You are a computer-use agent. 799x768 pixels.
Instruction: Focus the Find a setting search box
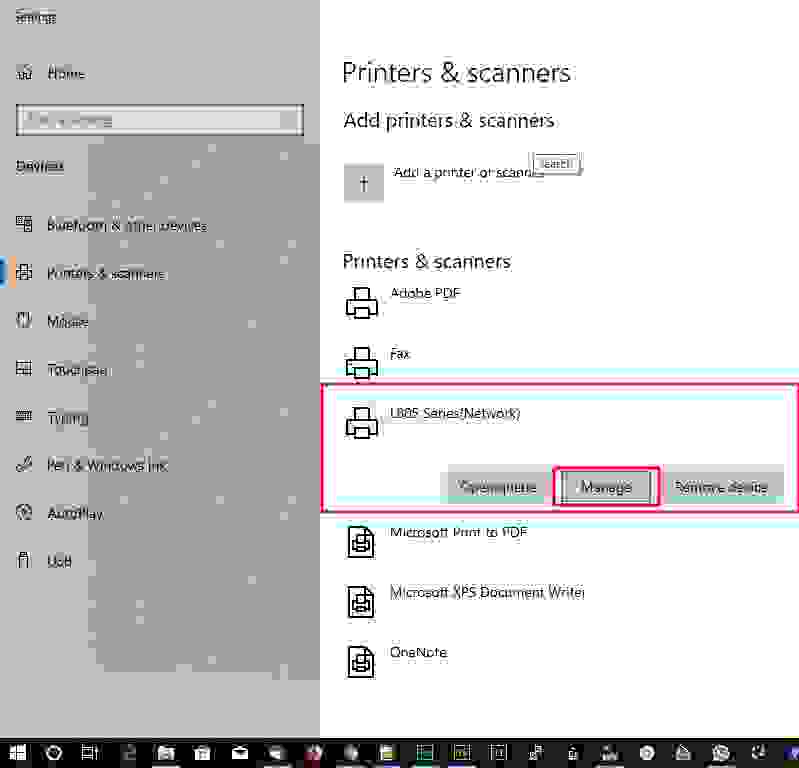(x=159, y=120)
